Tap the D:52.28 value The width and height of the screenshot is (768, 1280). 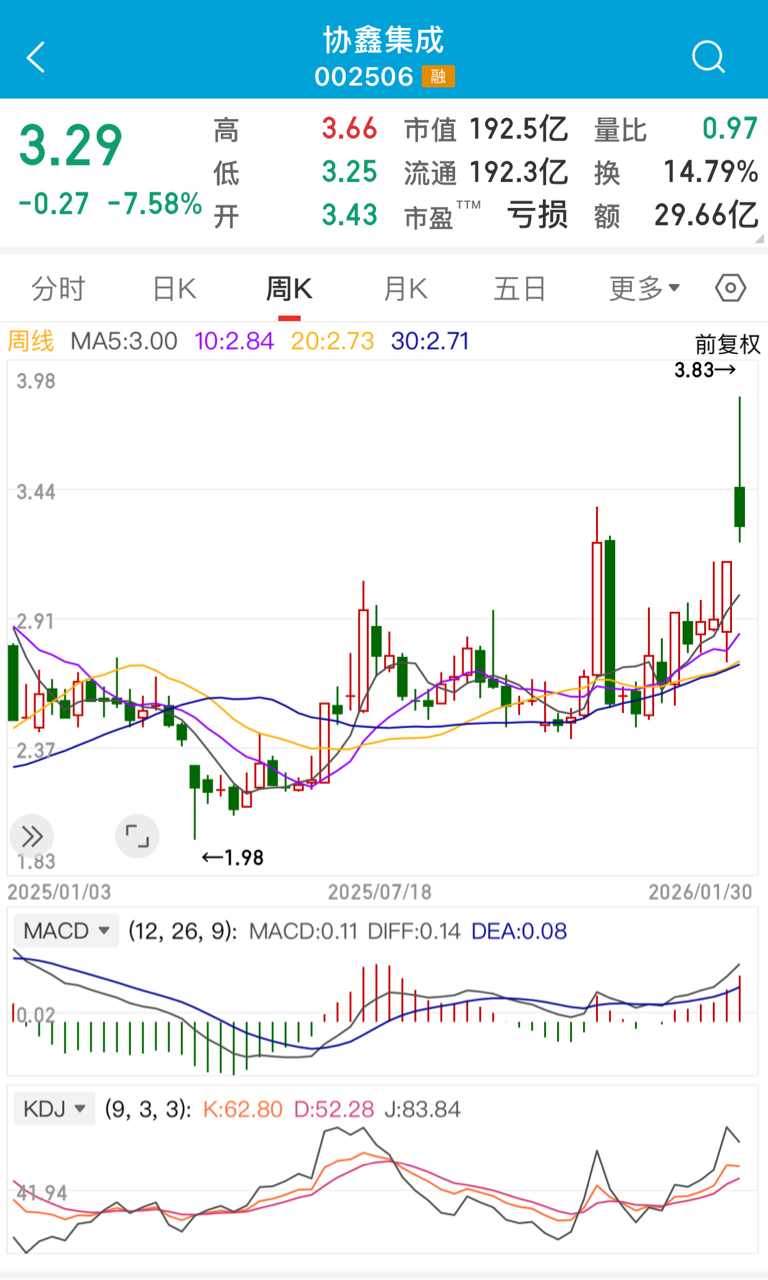tap(334, 1109)
